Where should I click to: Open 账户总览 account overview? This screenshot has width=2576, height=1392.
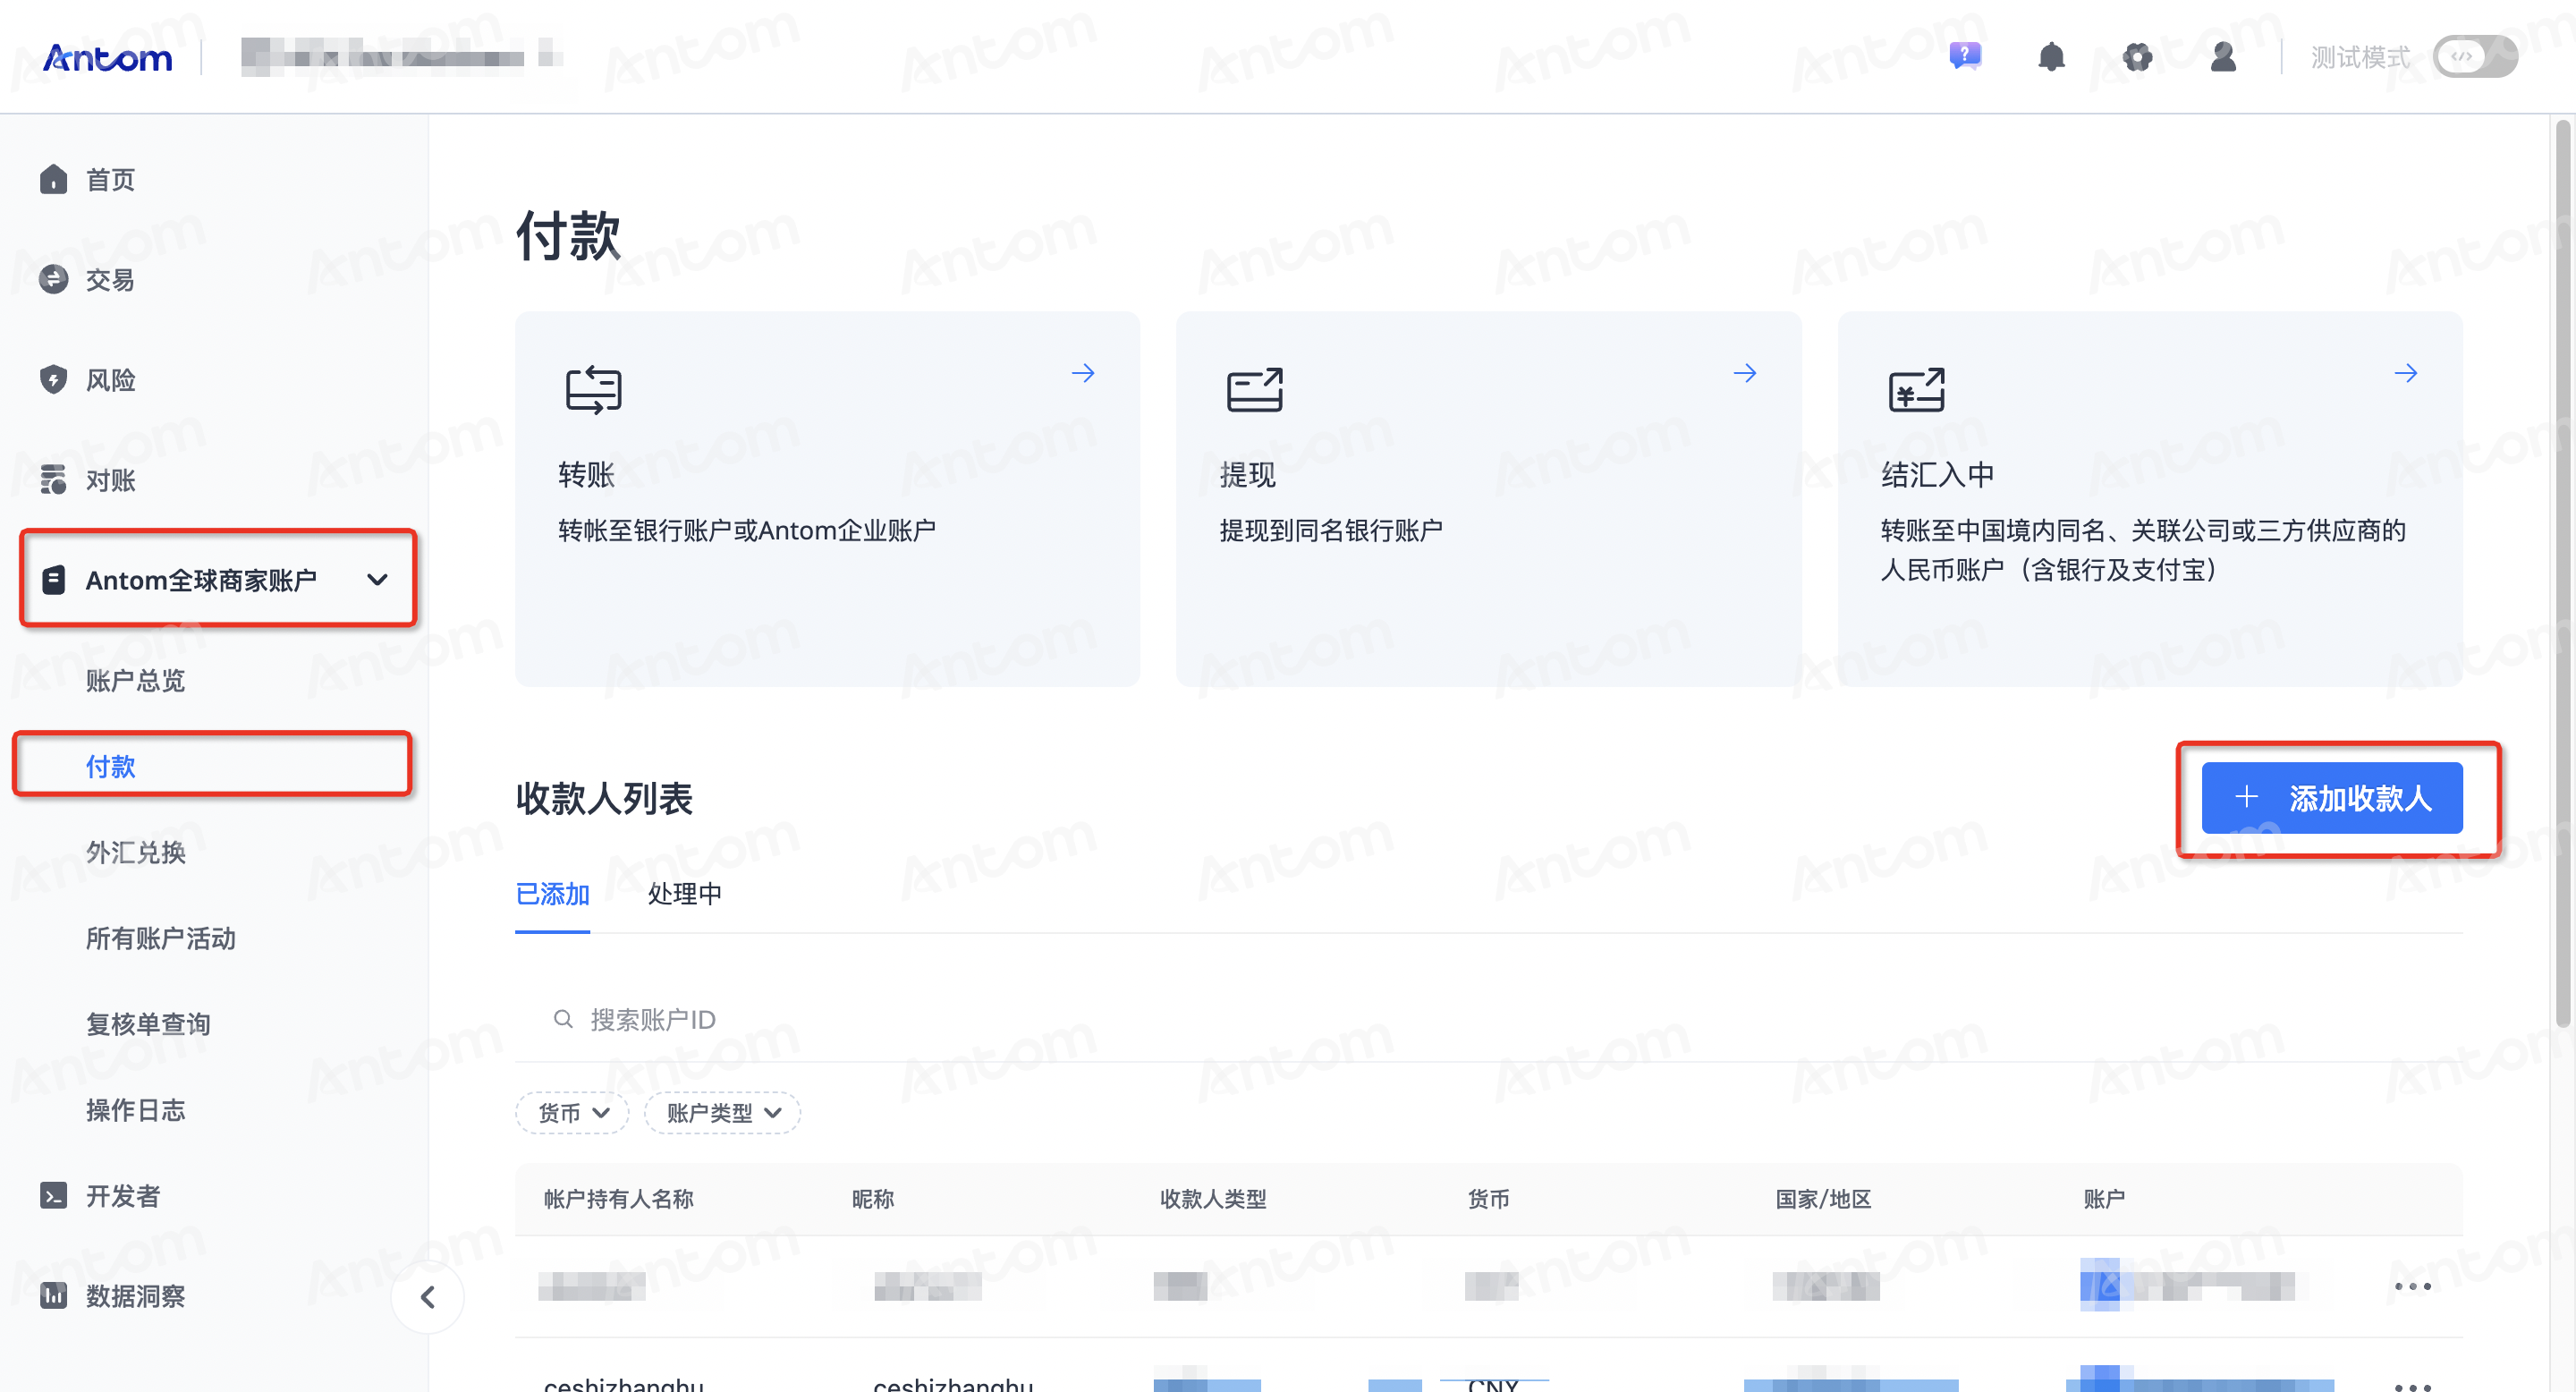[x=135, y=681]
